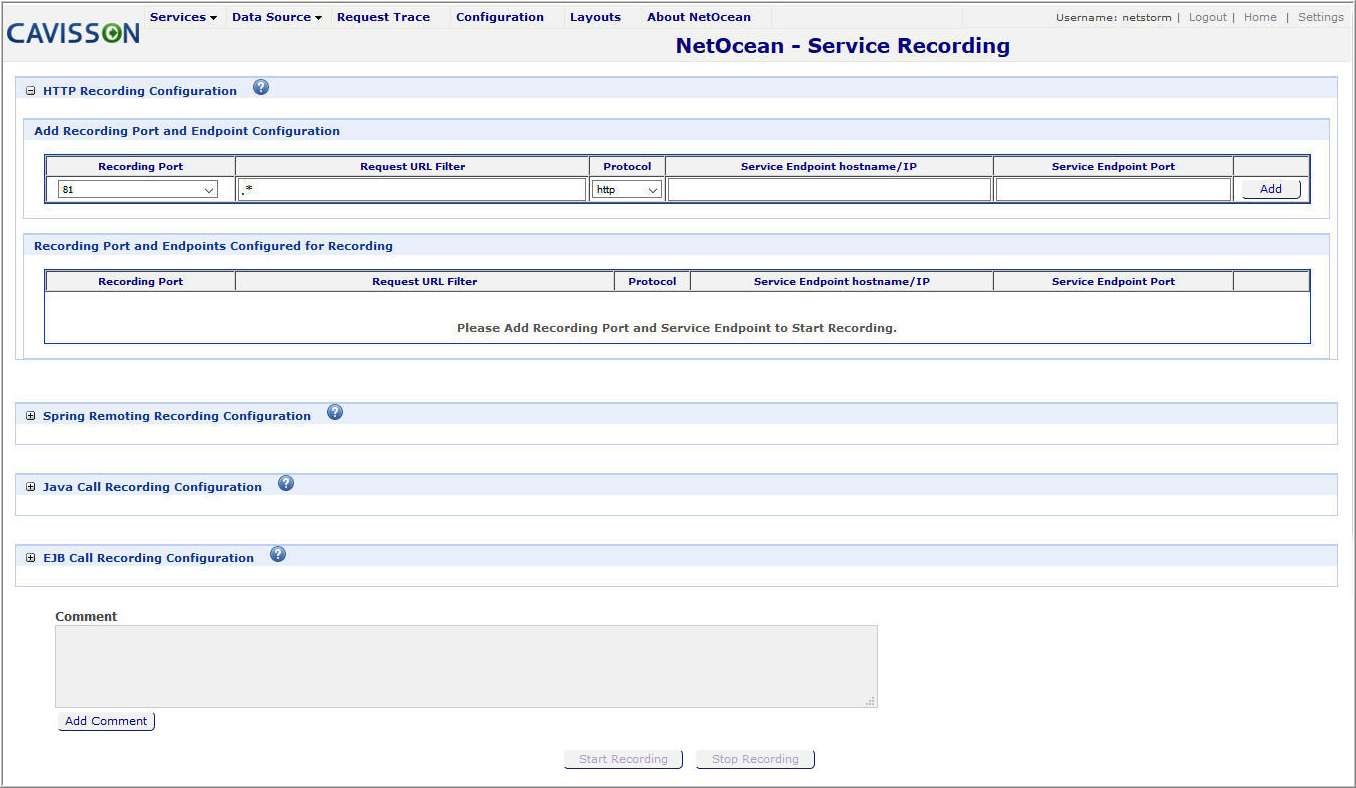1356x788 pixels.
Task: Open the Layouts menu item
Action: coord(595,17)
